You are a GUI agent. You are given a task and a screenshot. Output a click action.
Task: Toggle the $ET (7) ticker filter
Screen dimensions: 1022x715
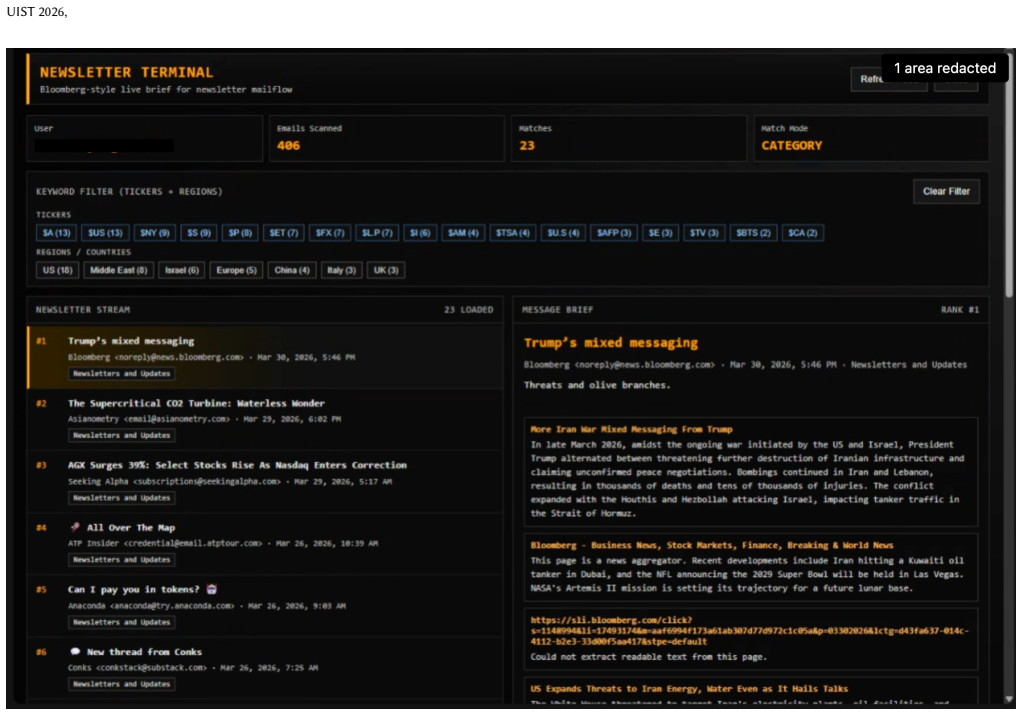coord(284,233)
